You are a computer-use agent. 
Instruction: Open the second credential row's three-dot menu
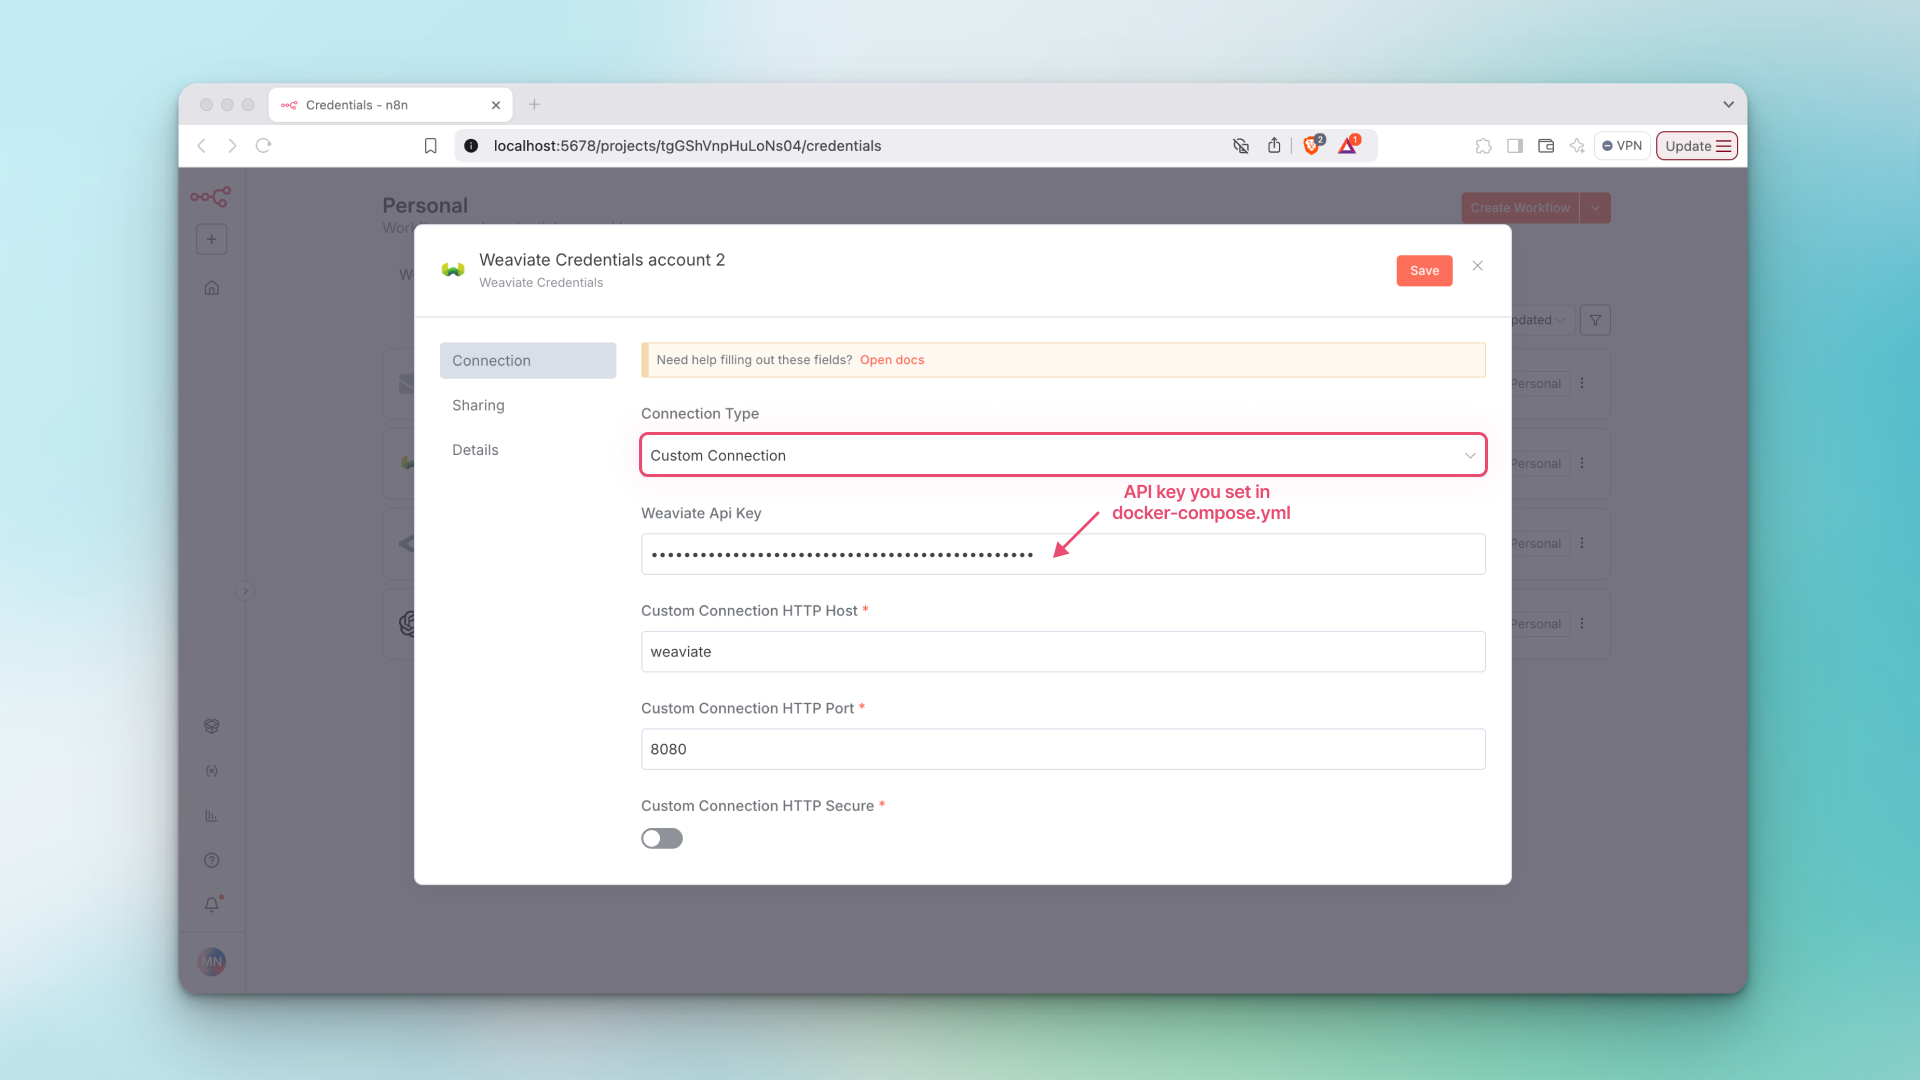coord(1582,464)
